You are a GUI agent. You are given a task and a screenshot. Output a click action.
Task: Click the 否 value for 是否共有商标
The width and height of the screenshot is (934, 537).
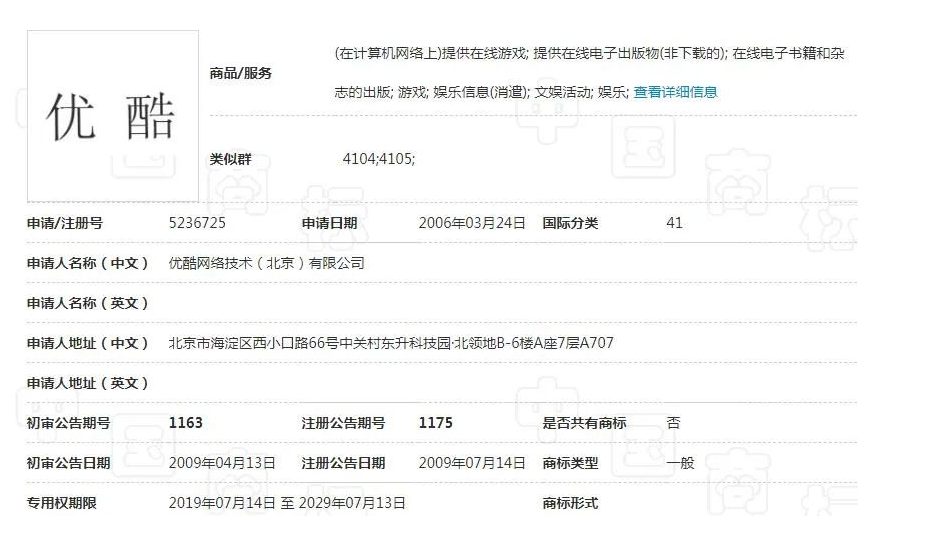tap(673, 423)
